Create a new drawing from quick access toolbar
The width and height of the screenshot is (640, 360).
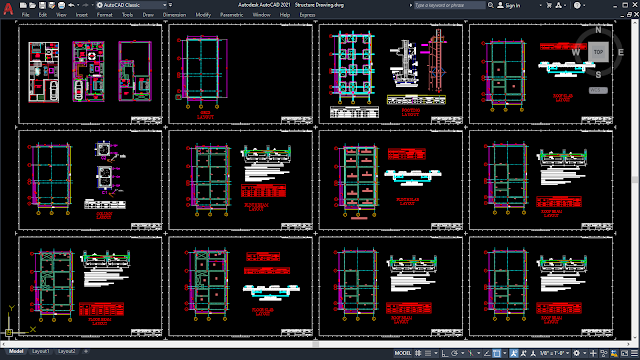(23, 5)
